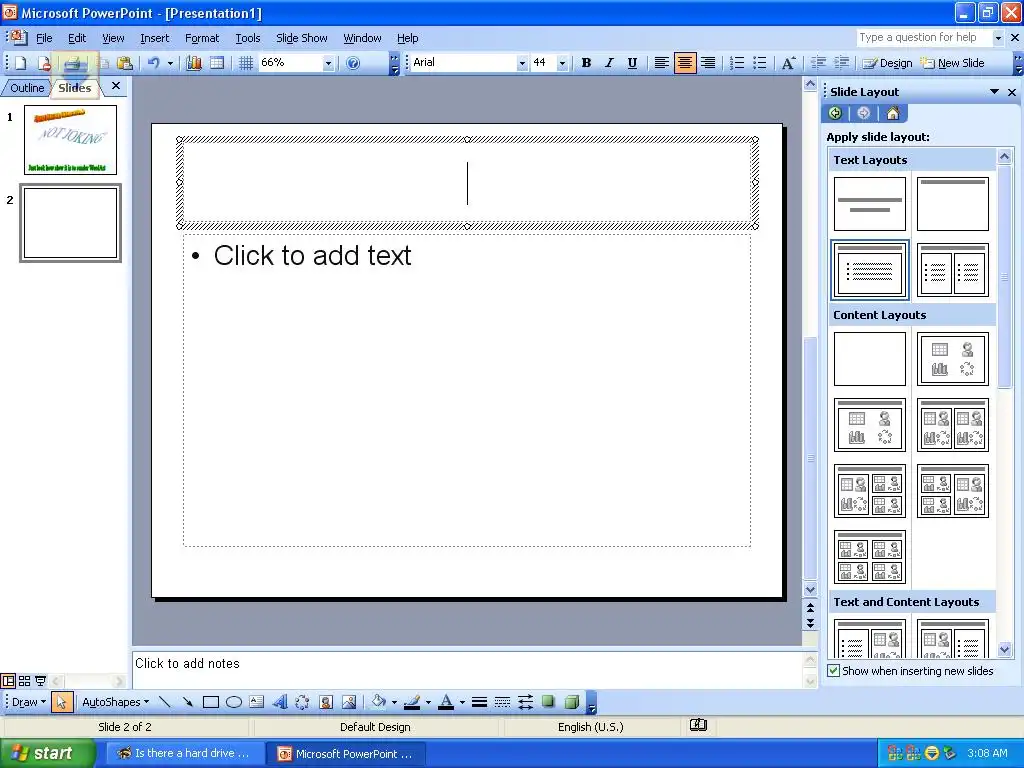Select the Arrow drawing tool
The image size is (1024, 768).
click(x=187, y=702)
